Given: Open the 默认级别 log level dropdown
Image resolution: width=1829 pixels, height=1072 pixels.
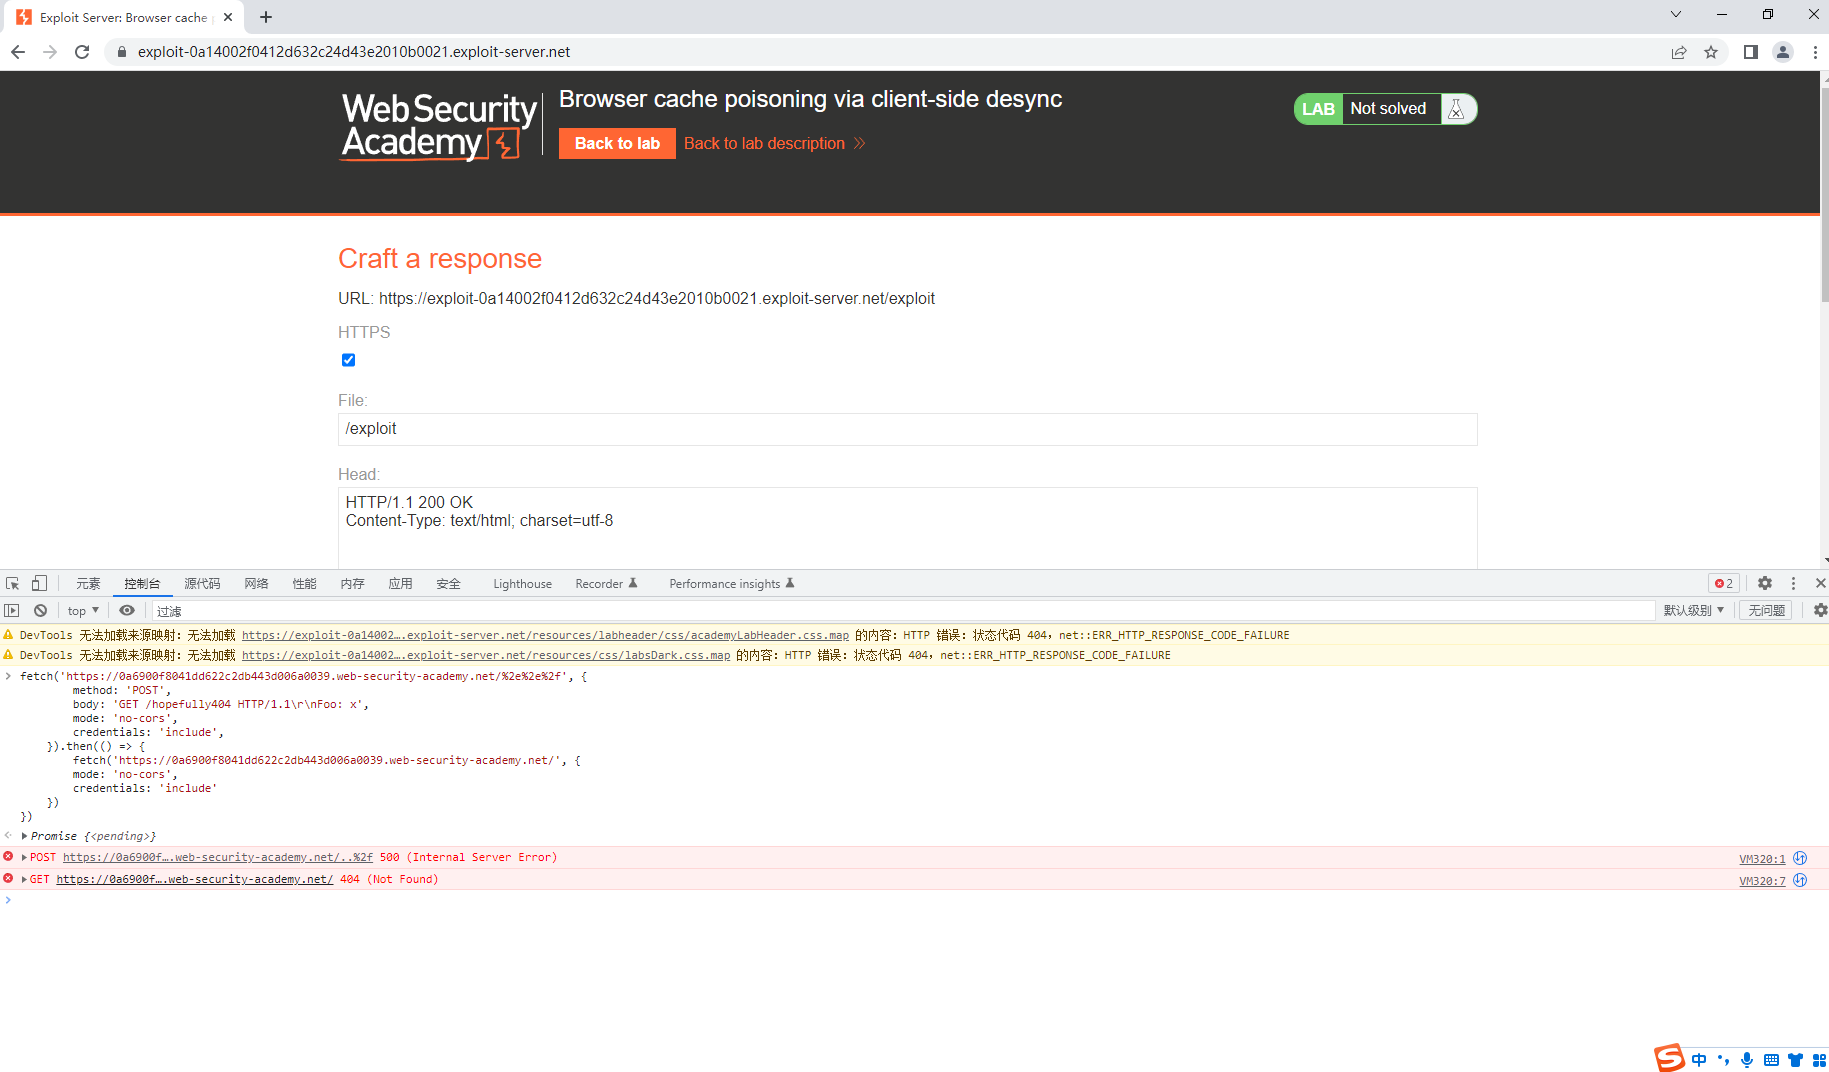Looking at the screenshot, I should (1694, 611).
